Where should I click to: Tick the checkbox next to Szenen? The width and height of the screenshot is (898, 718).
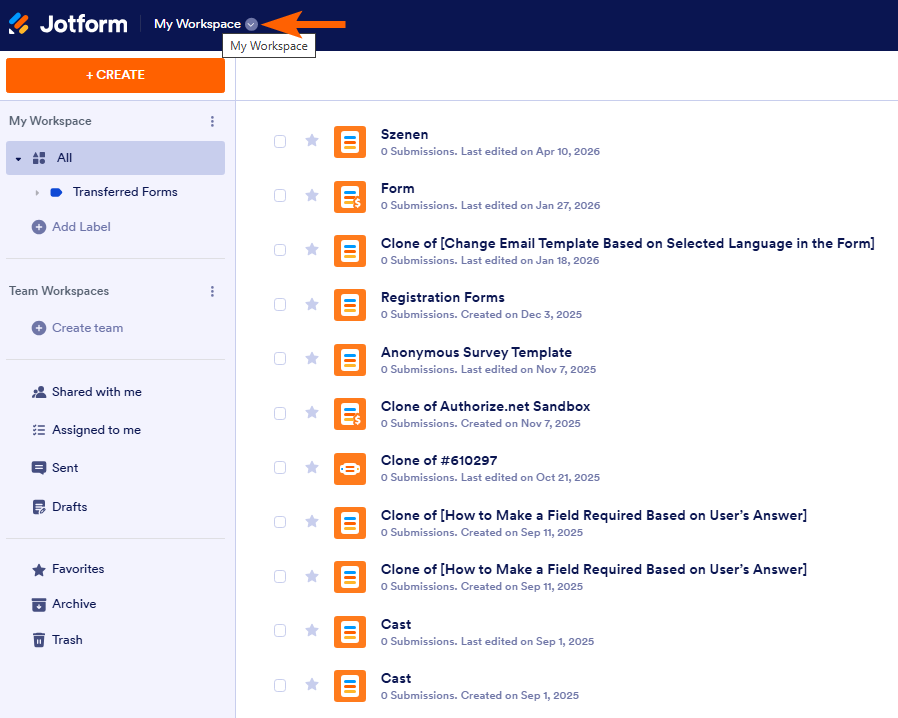click(280, 142)
